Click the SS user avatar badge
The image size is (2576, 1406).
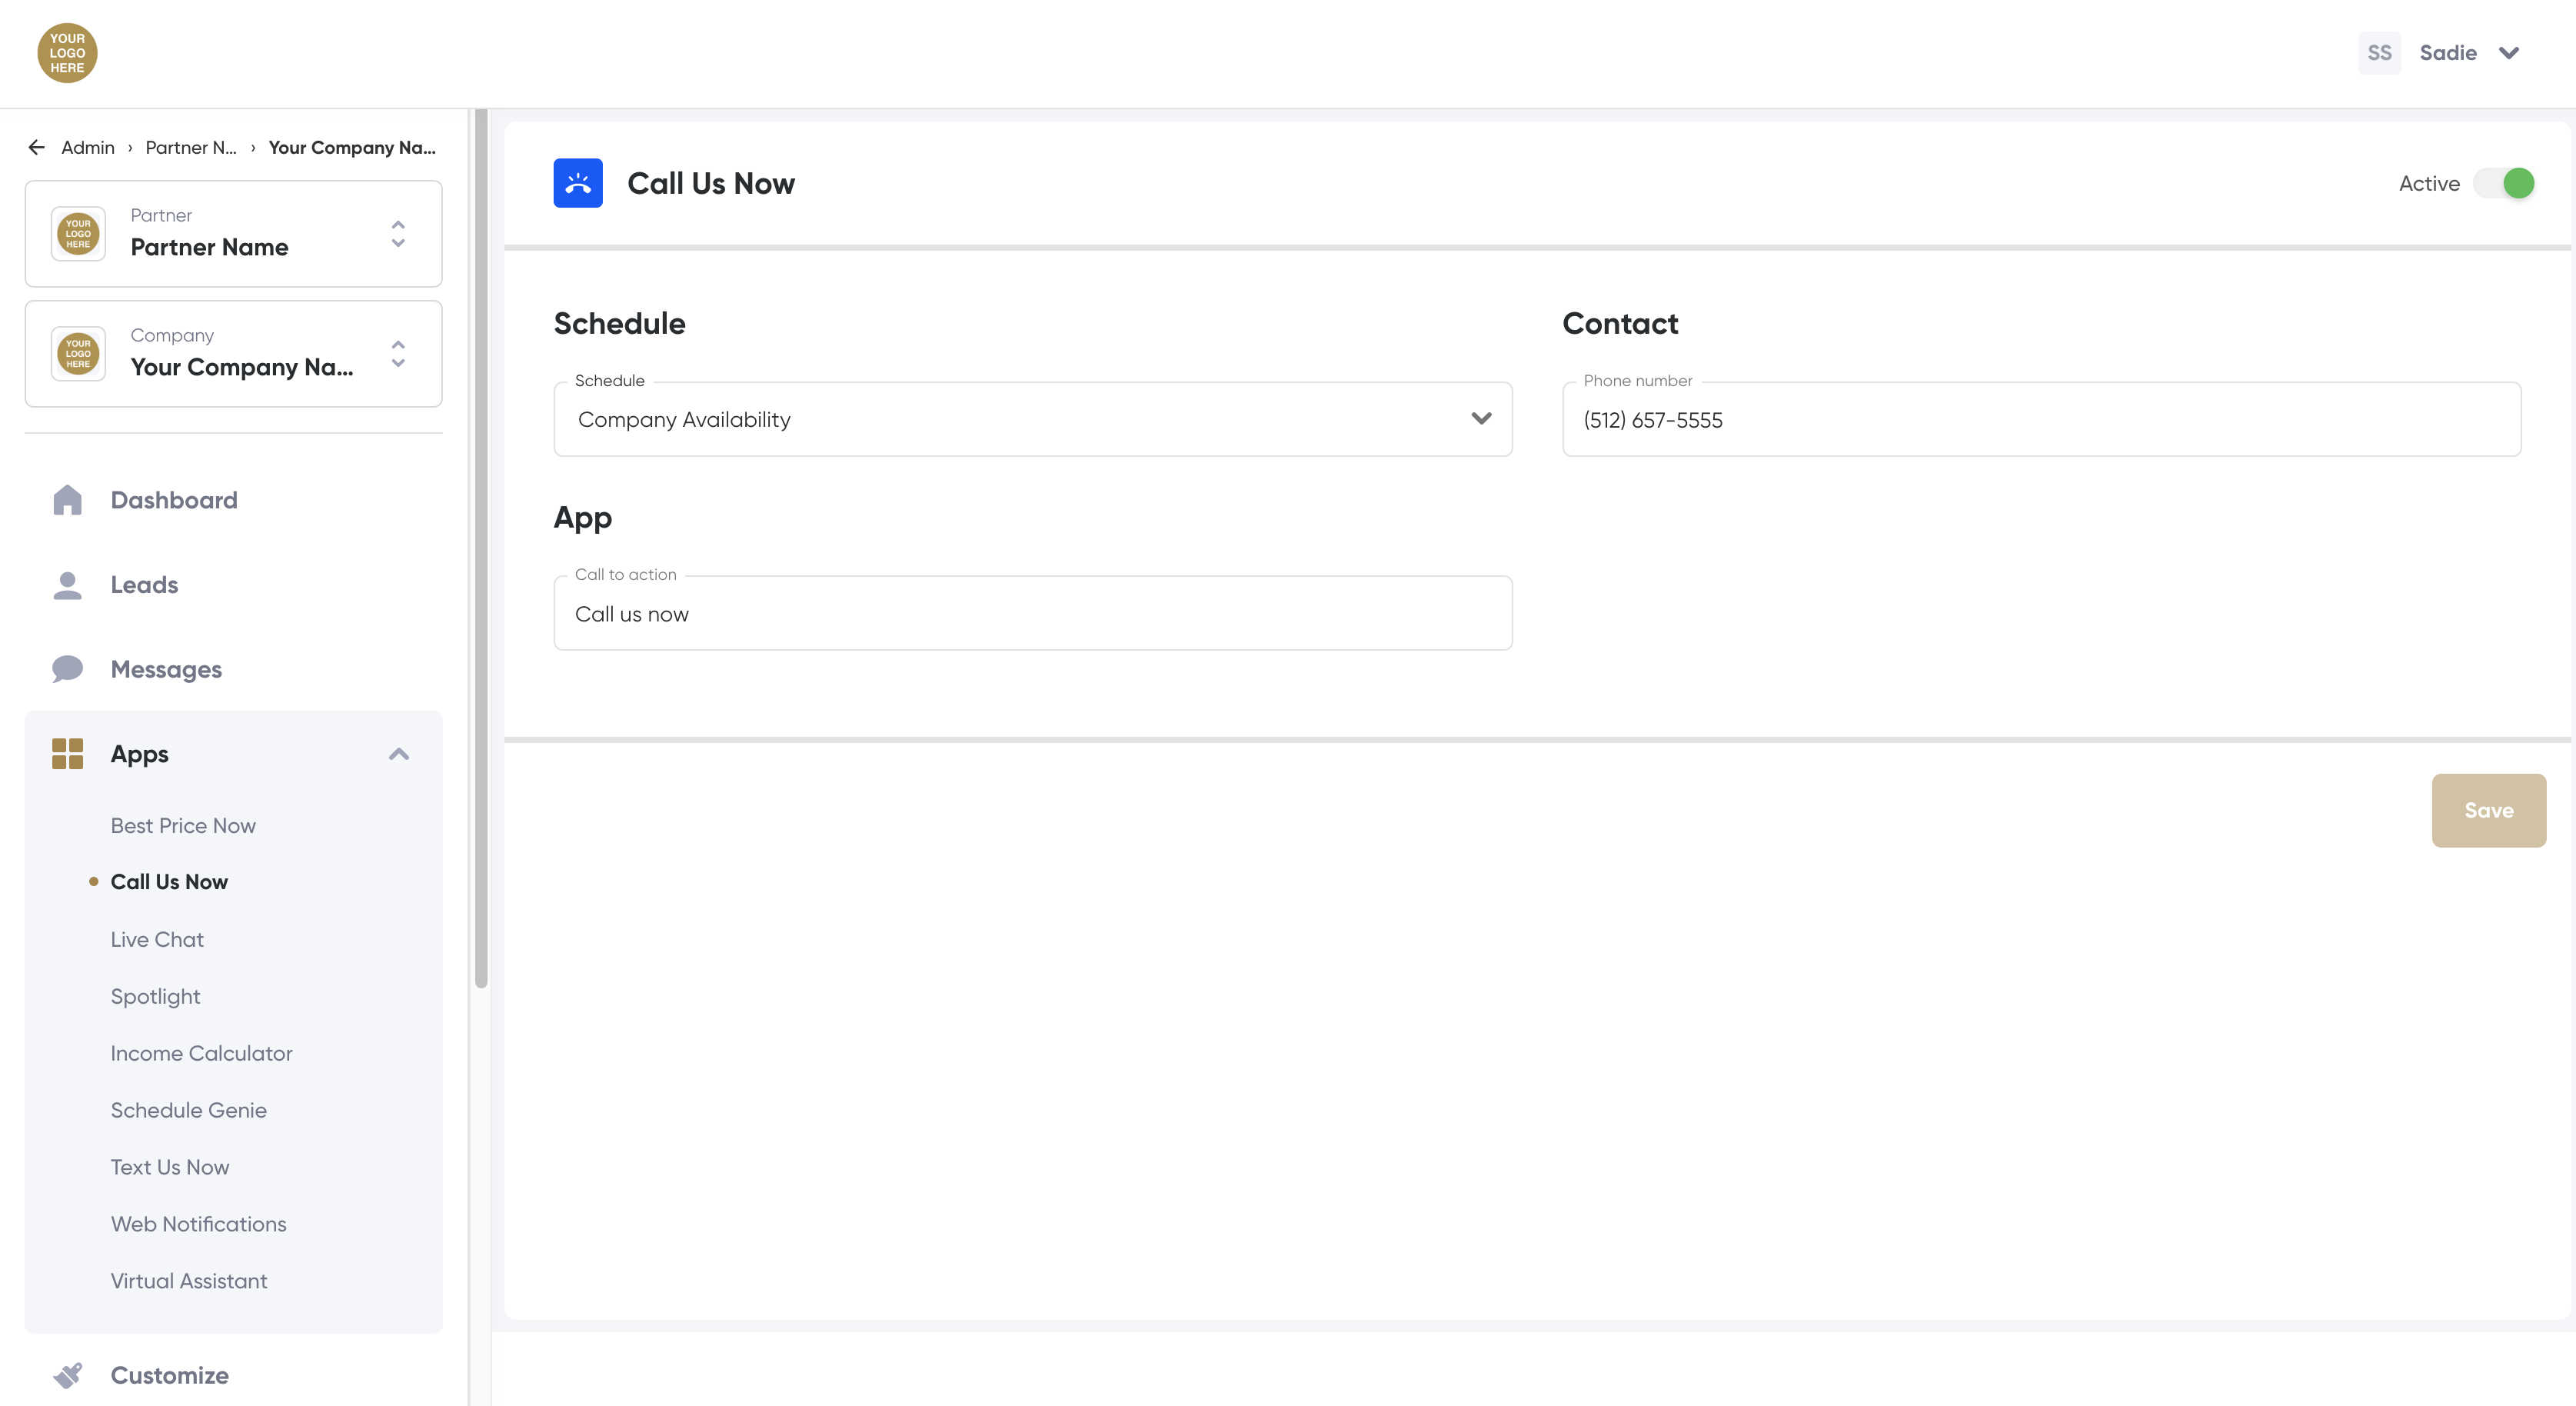pos(2379,53)
